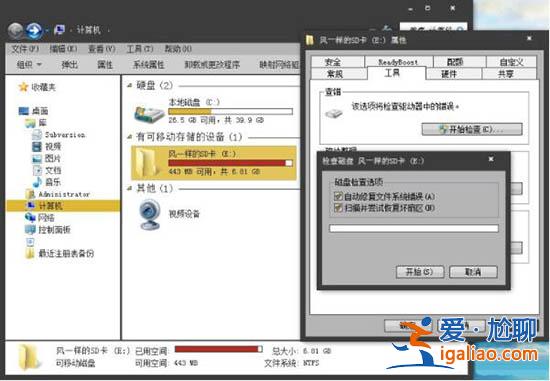
Task: Click Eject (弹出) in the toolbar
Action: point(69,65)
